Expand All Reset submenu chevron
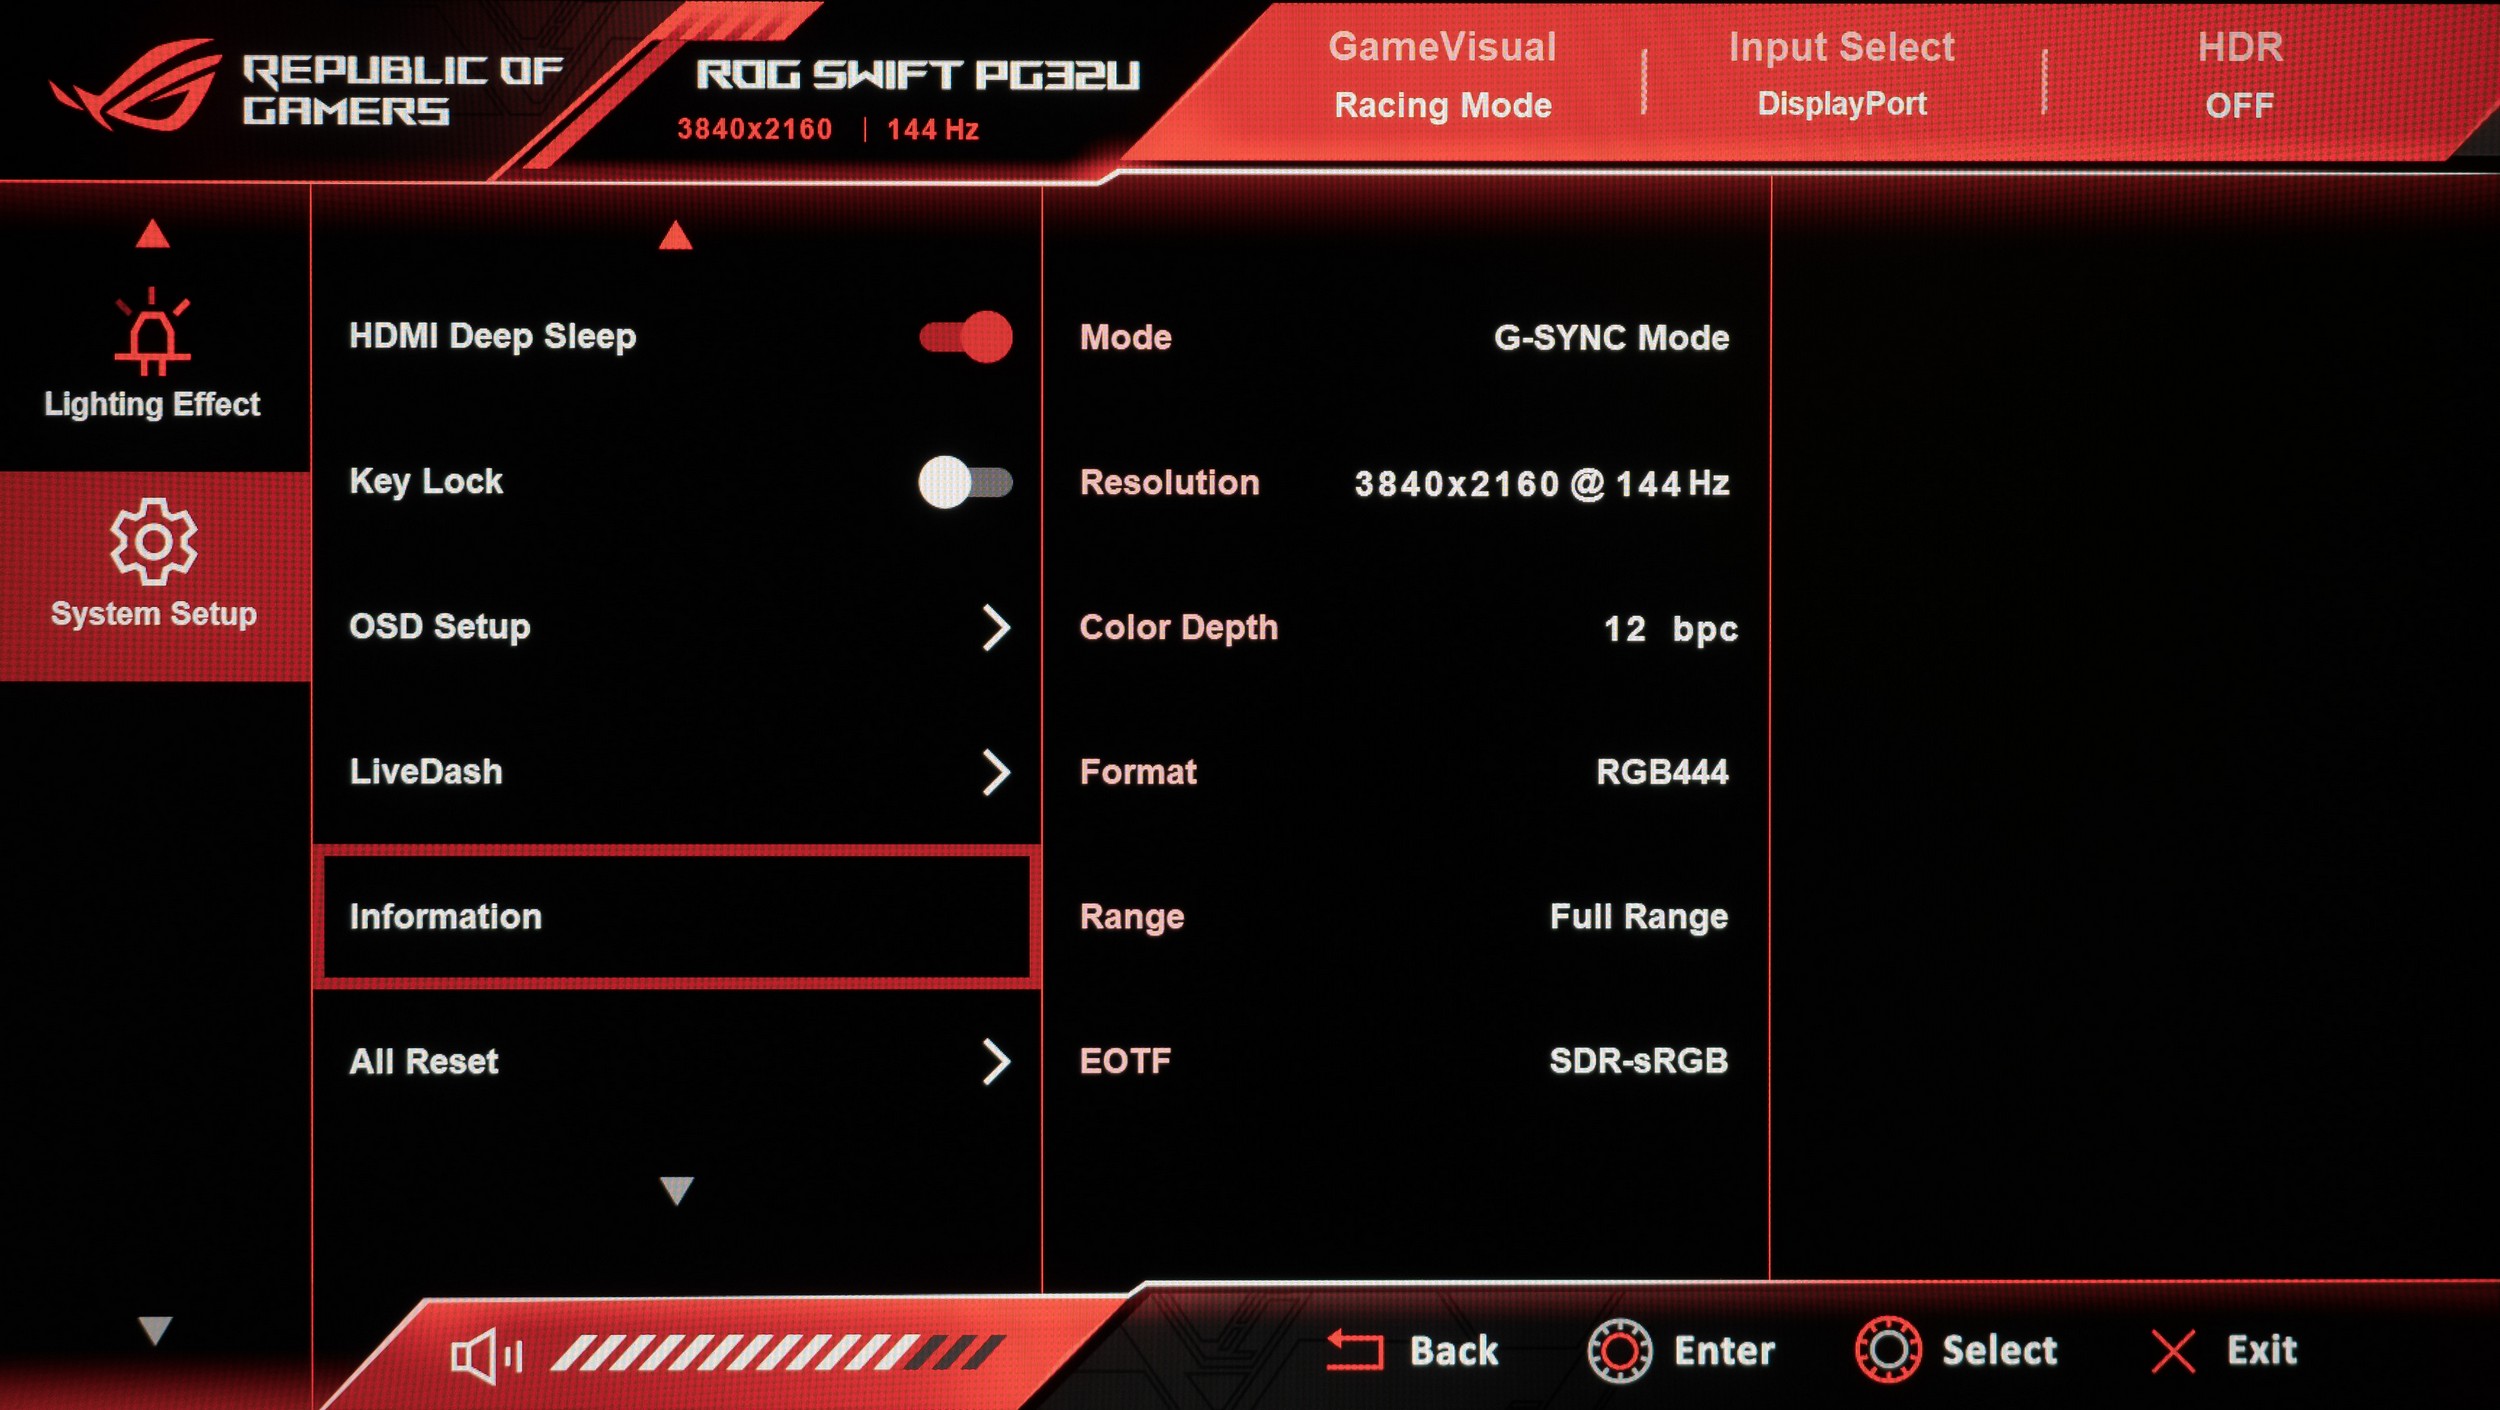This screenshot has height=1410, width=2500. (x=995, y=1061)
